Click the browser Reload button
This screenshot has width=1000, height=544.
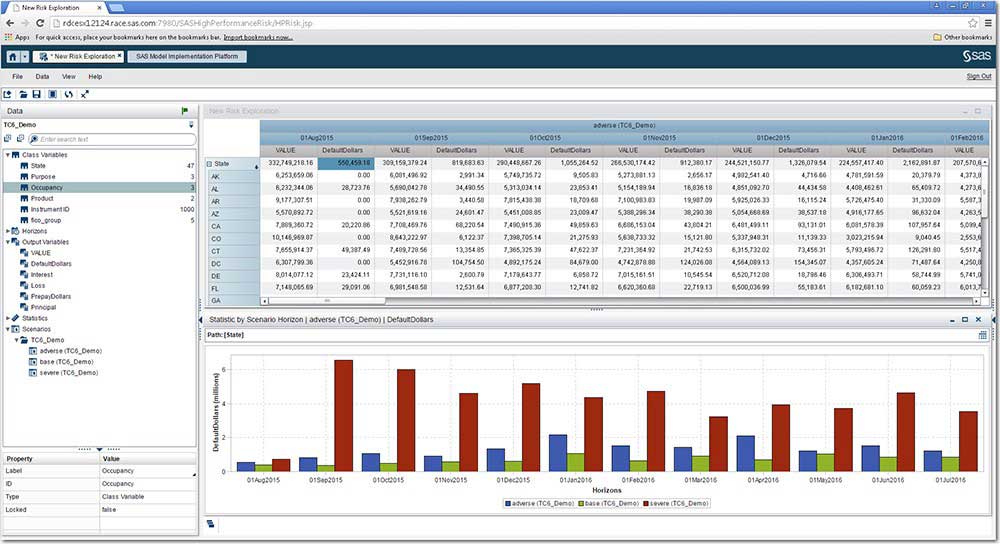(x=40, y=23)
